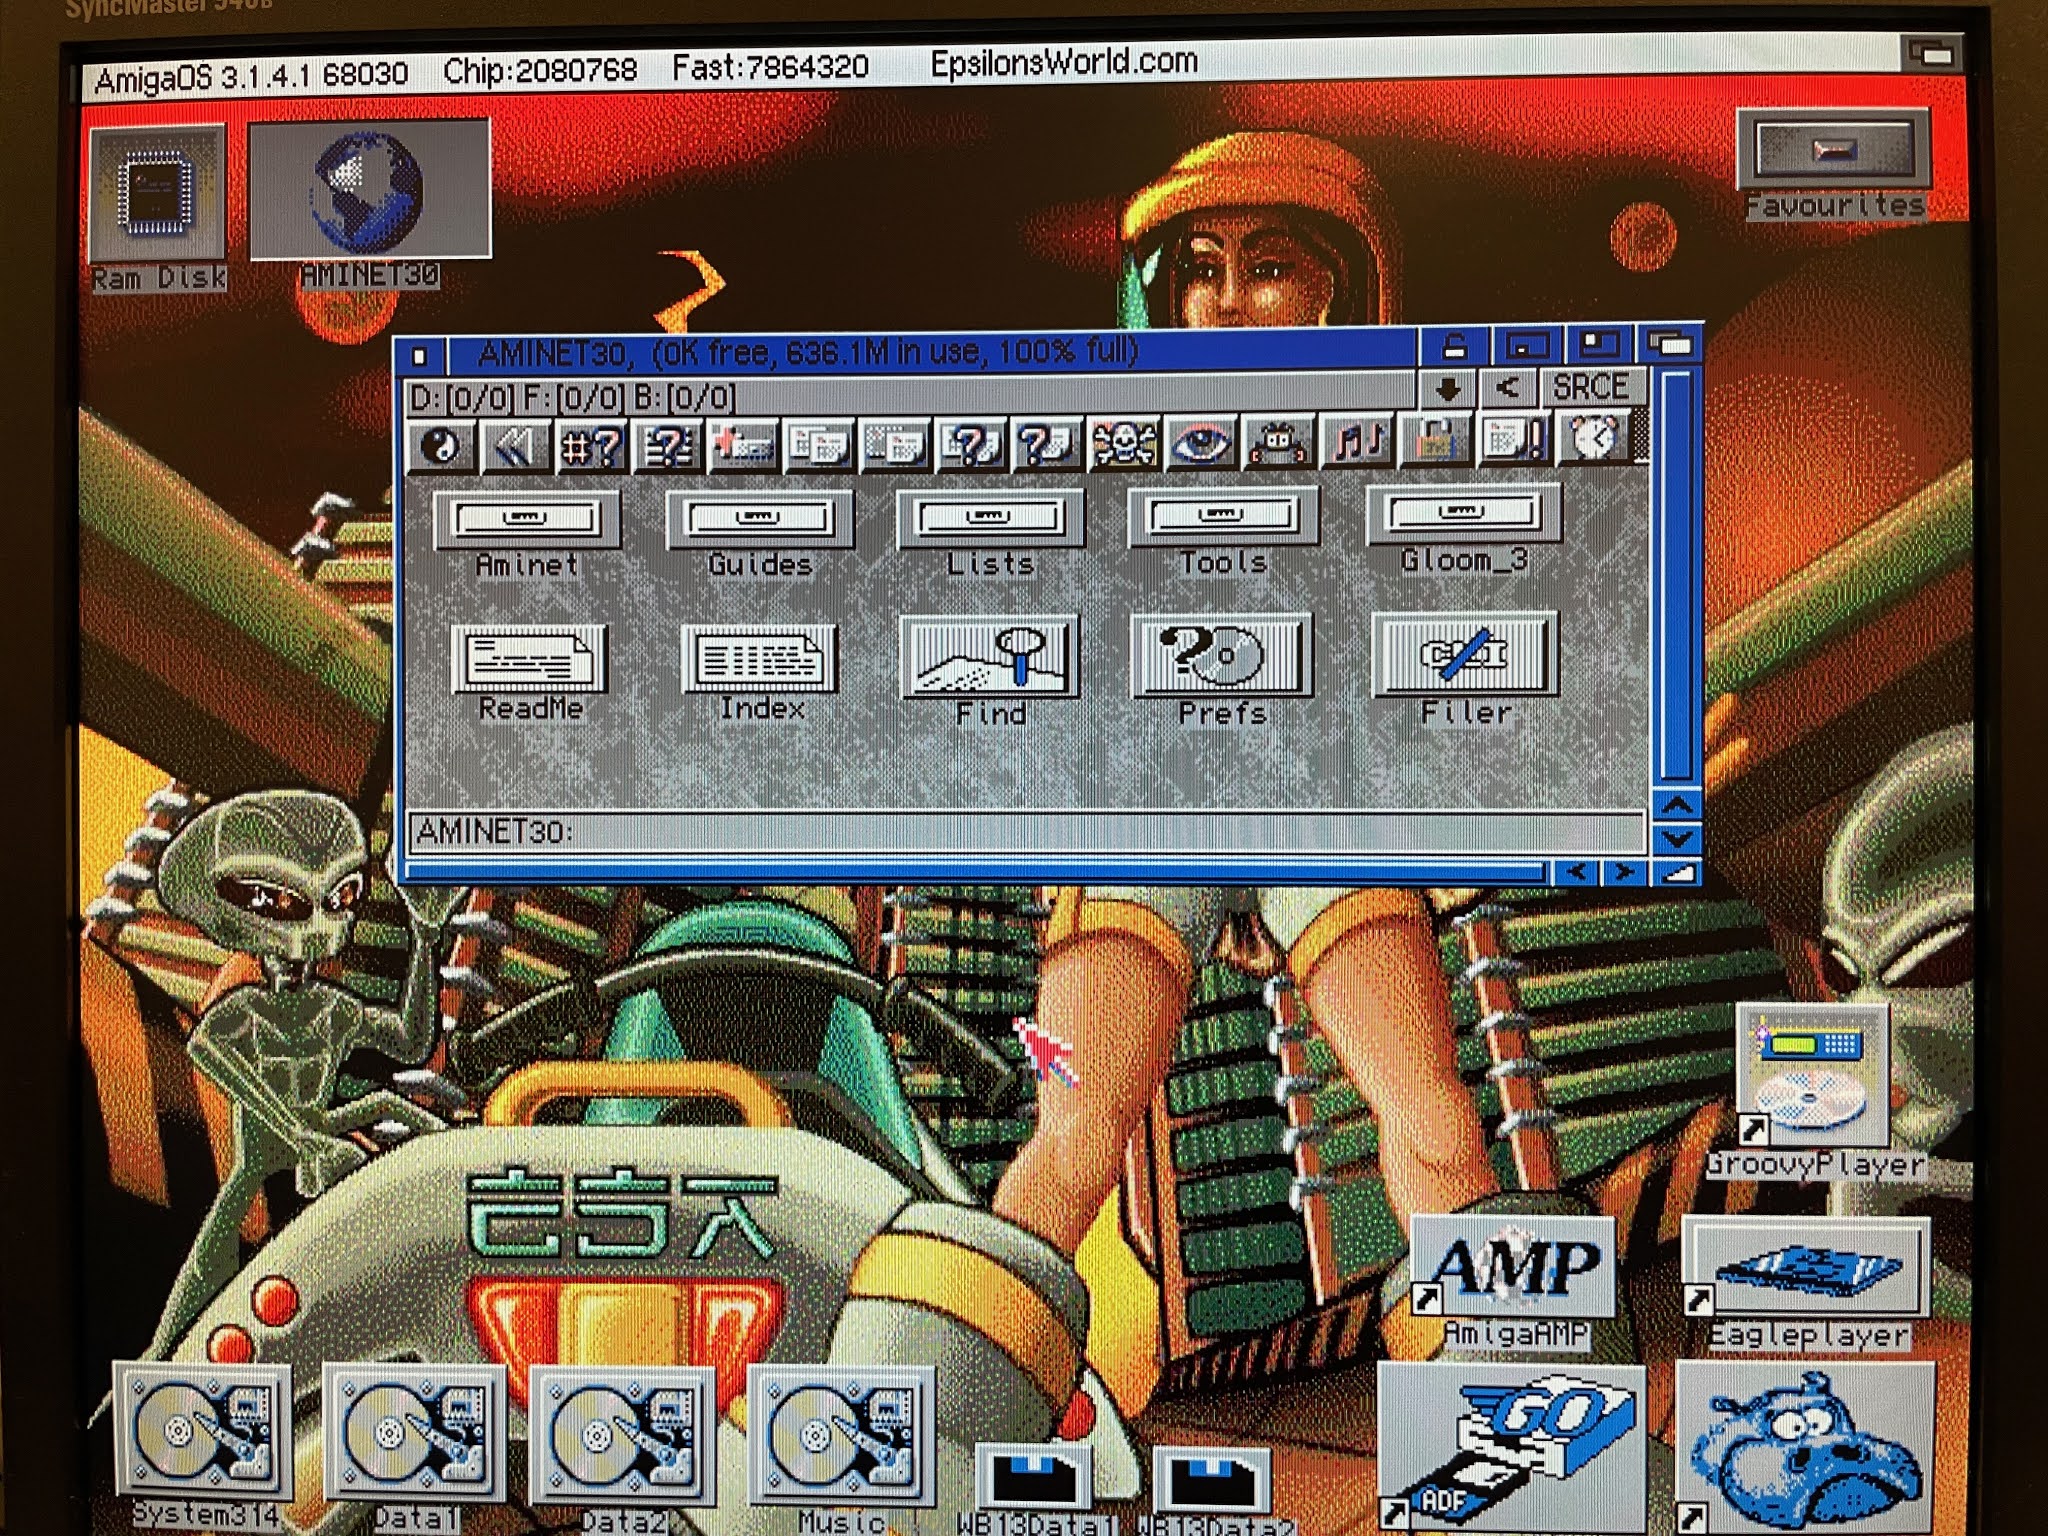Viewport: 2048px width, 1536px height.
Task: Click the padlock protect toolbar icon
Action: tap(1434, 441)
